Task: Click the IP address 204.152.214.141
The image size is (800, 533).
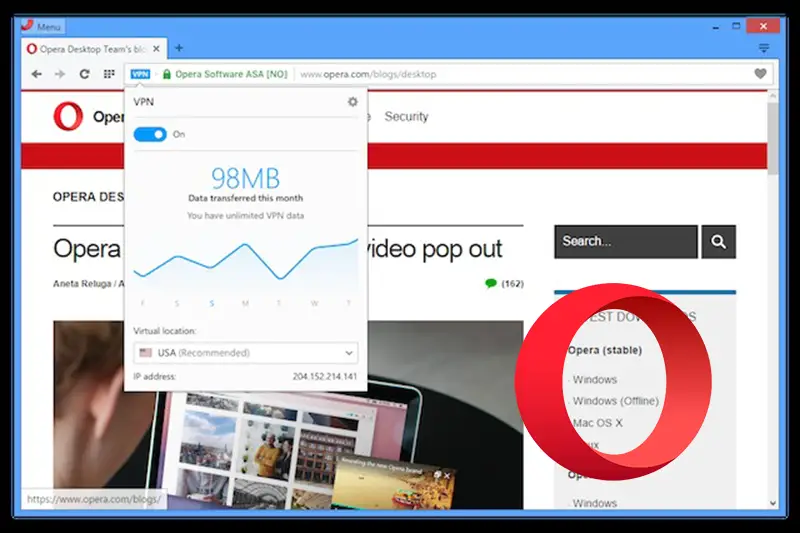Action: (x=324, y=377)
